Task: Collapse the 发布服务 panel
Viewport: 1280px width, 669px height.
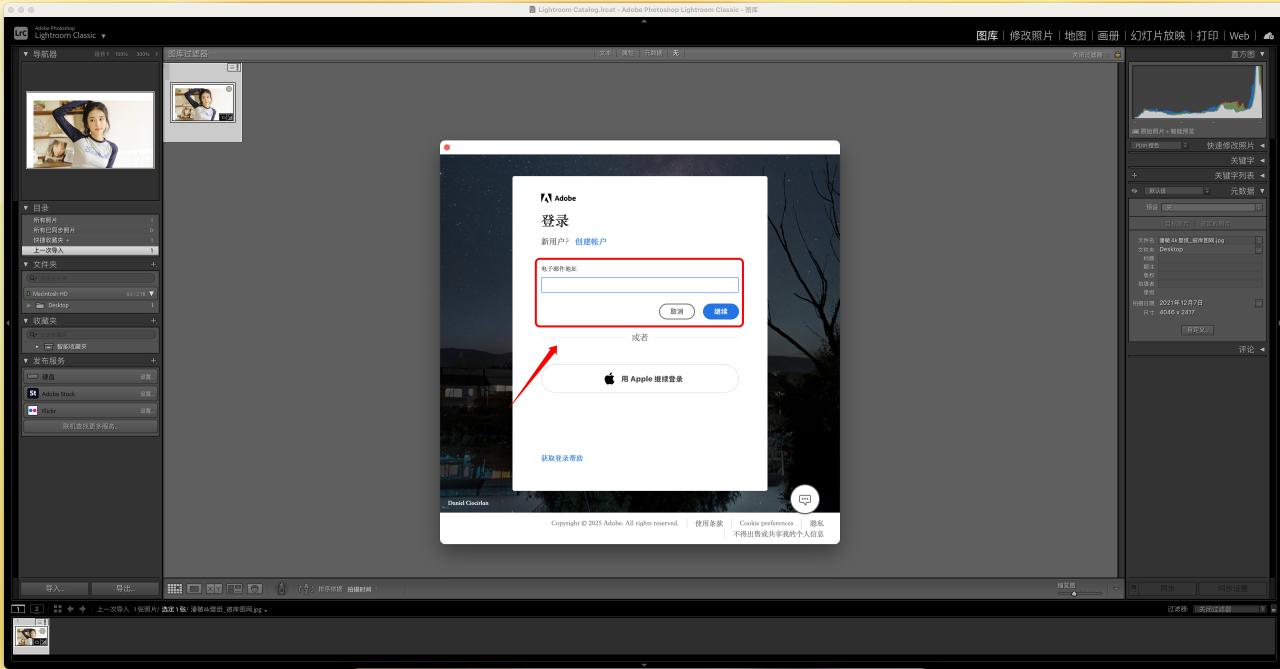Action: point(26,360)
